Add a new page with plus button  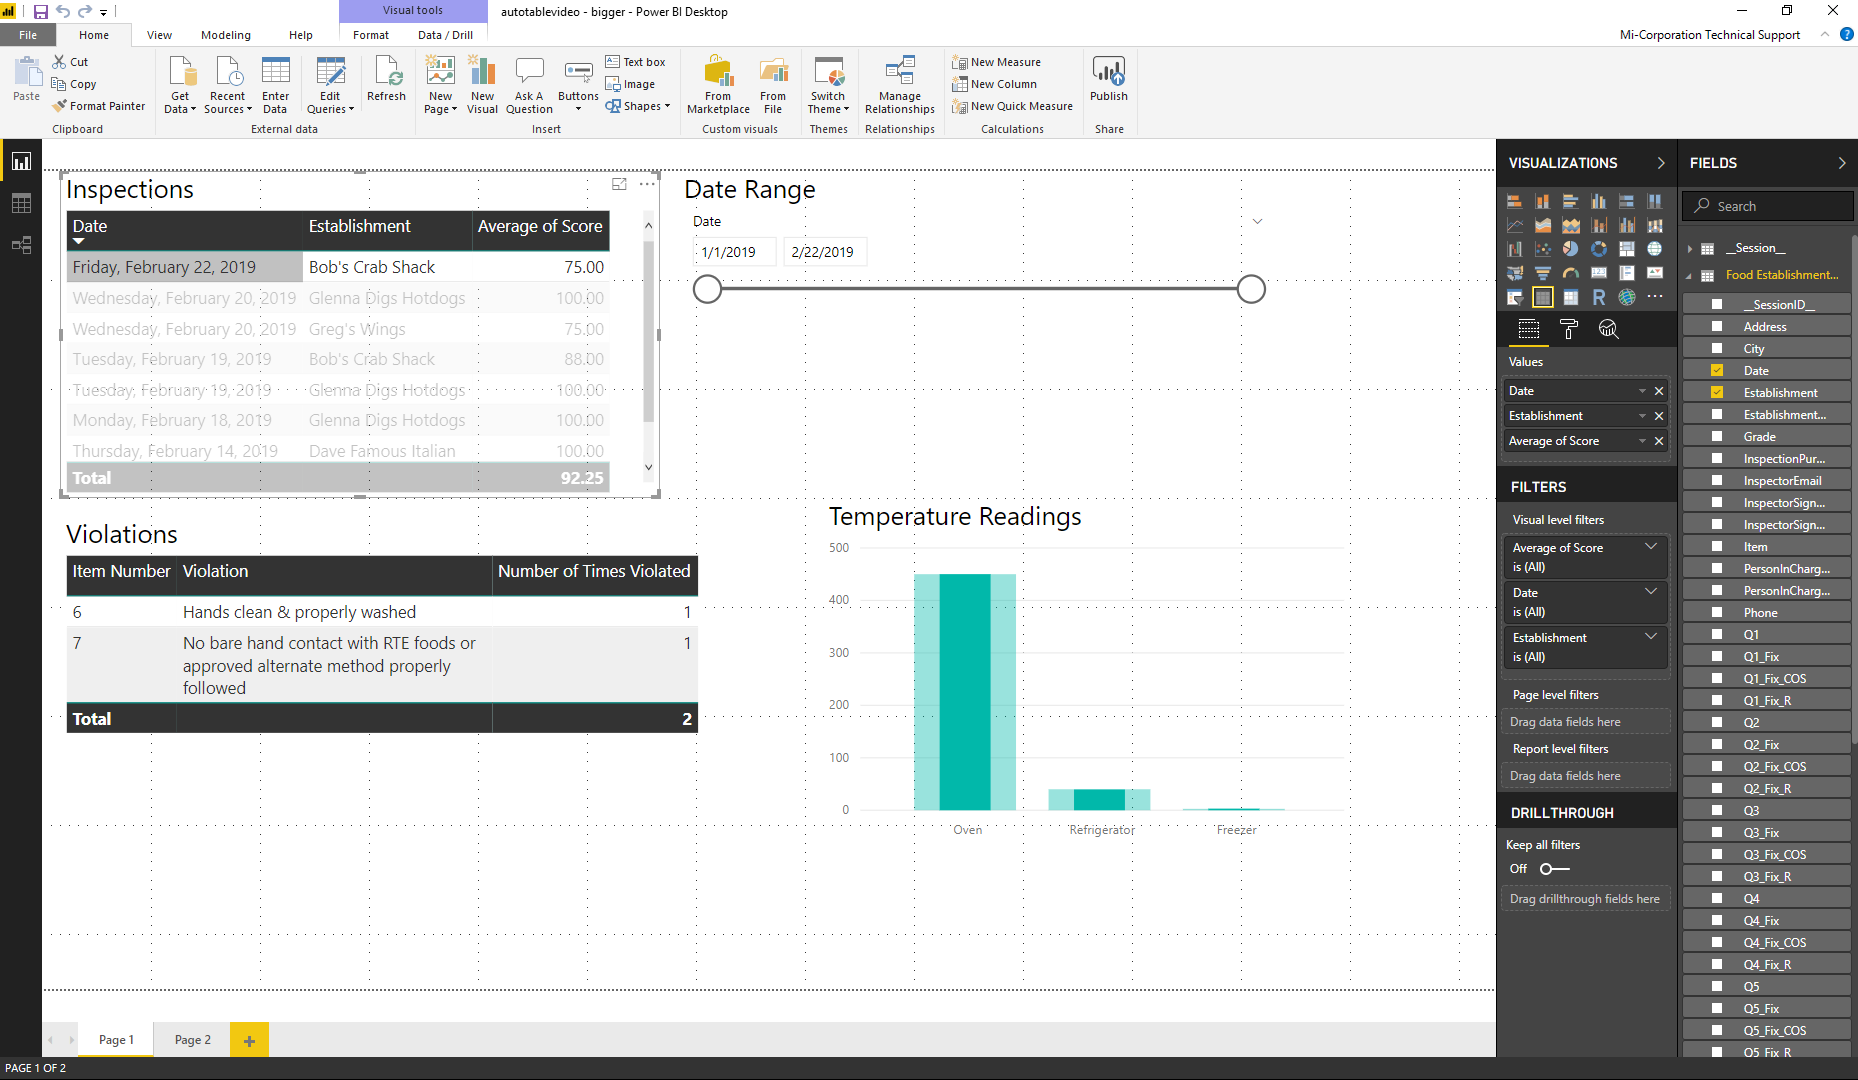pos(249,1040)
